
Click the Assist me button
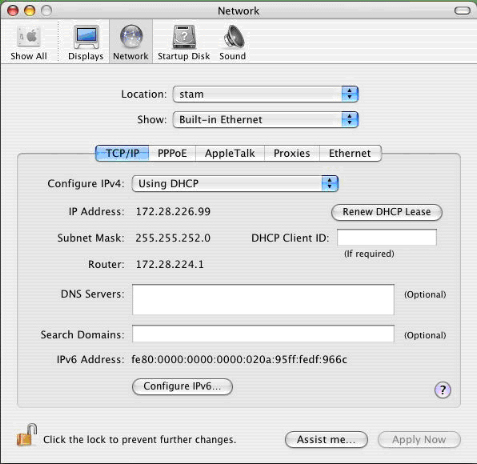point(326,440)
